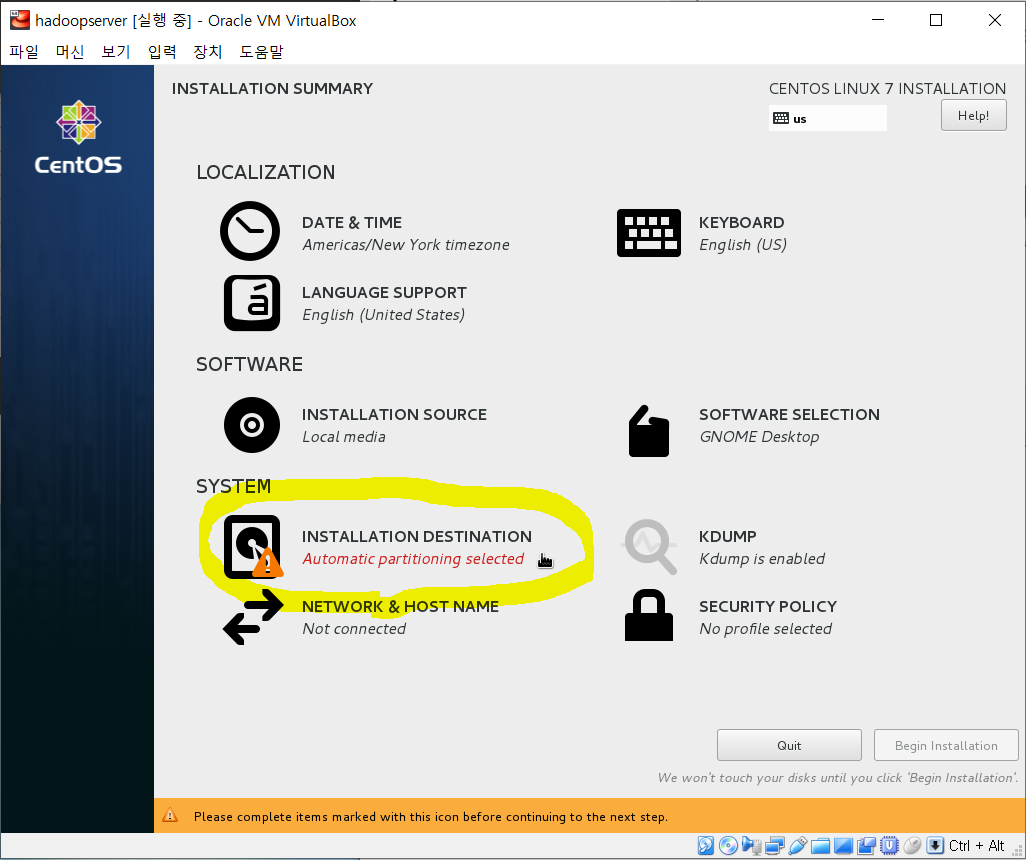Viewport: 1026px width, 860px height.
Task: Open the 보기 menu
Action: click(x=116, y=52)
